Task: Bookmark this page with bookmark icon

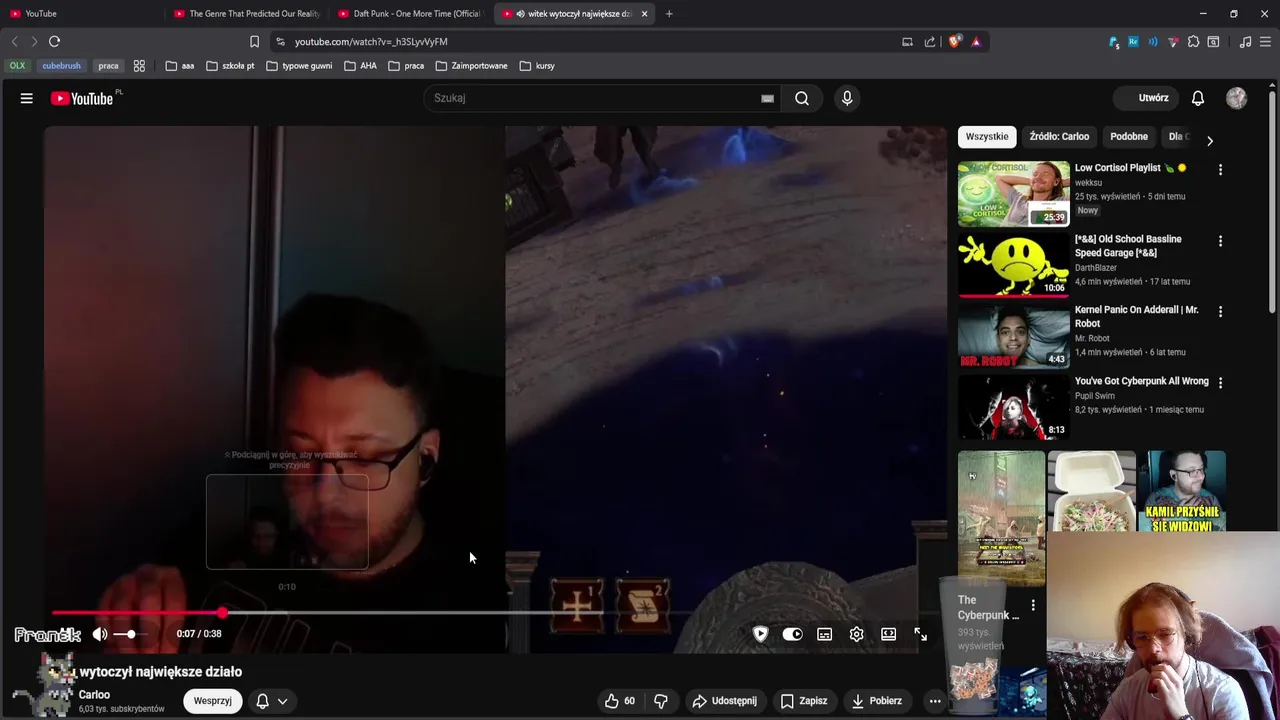Action: [x=254, y=41]
